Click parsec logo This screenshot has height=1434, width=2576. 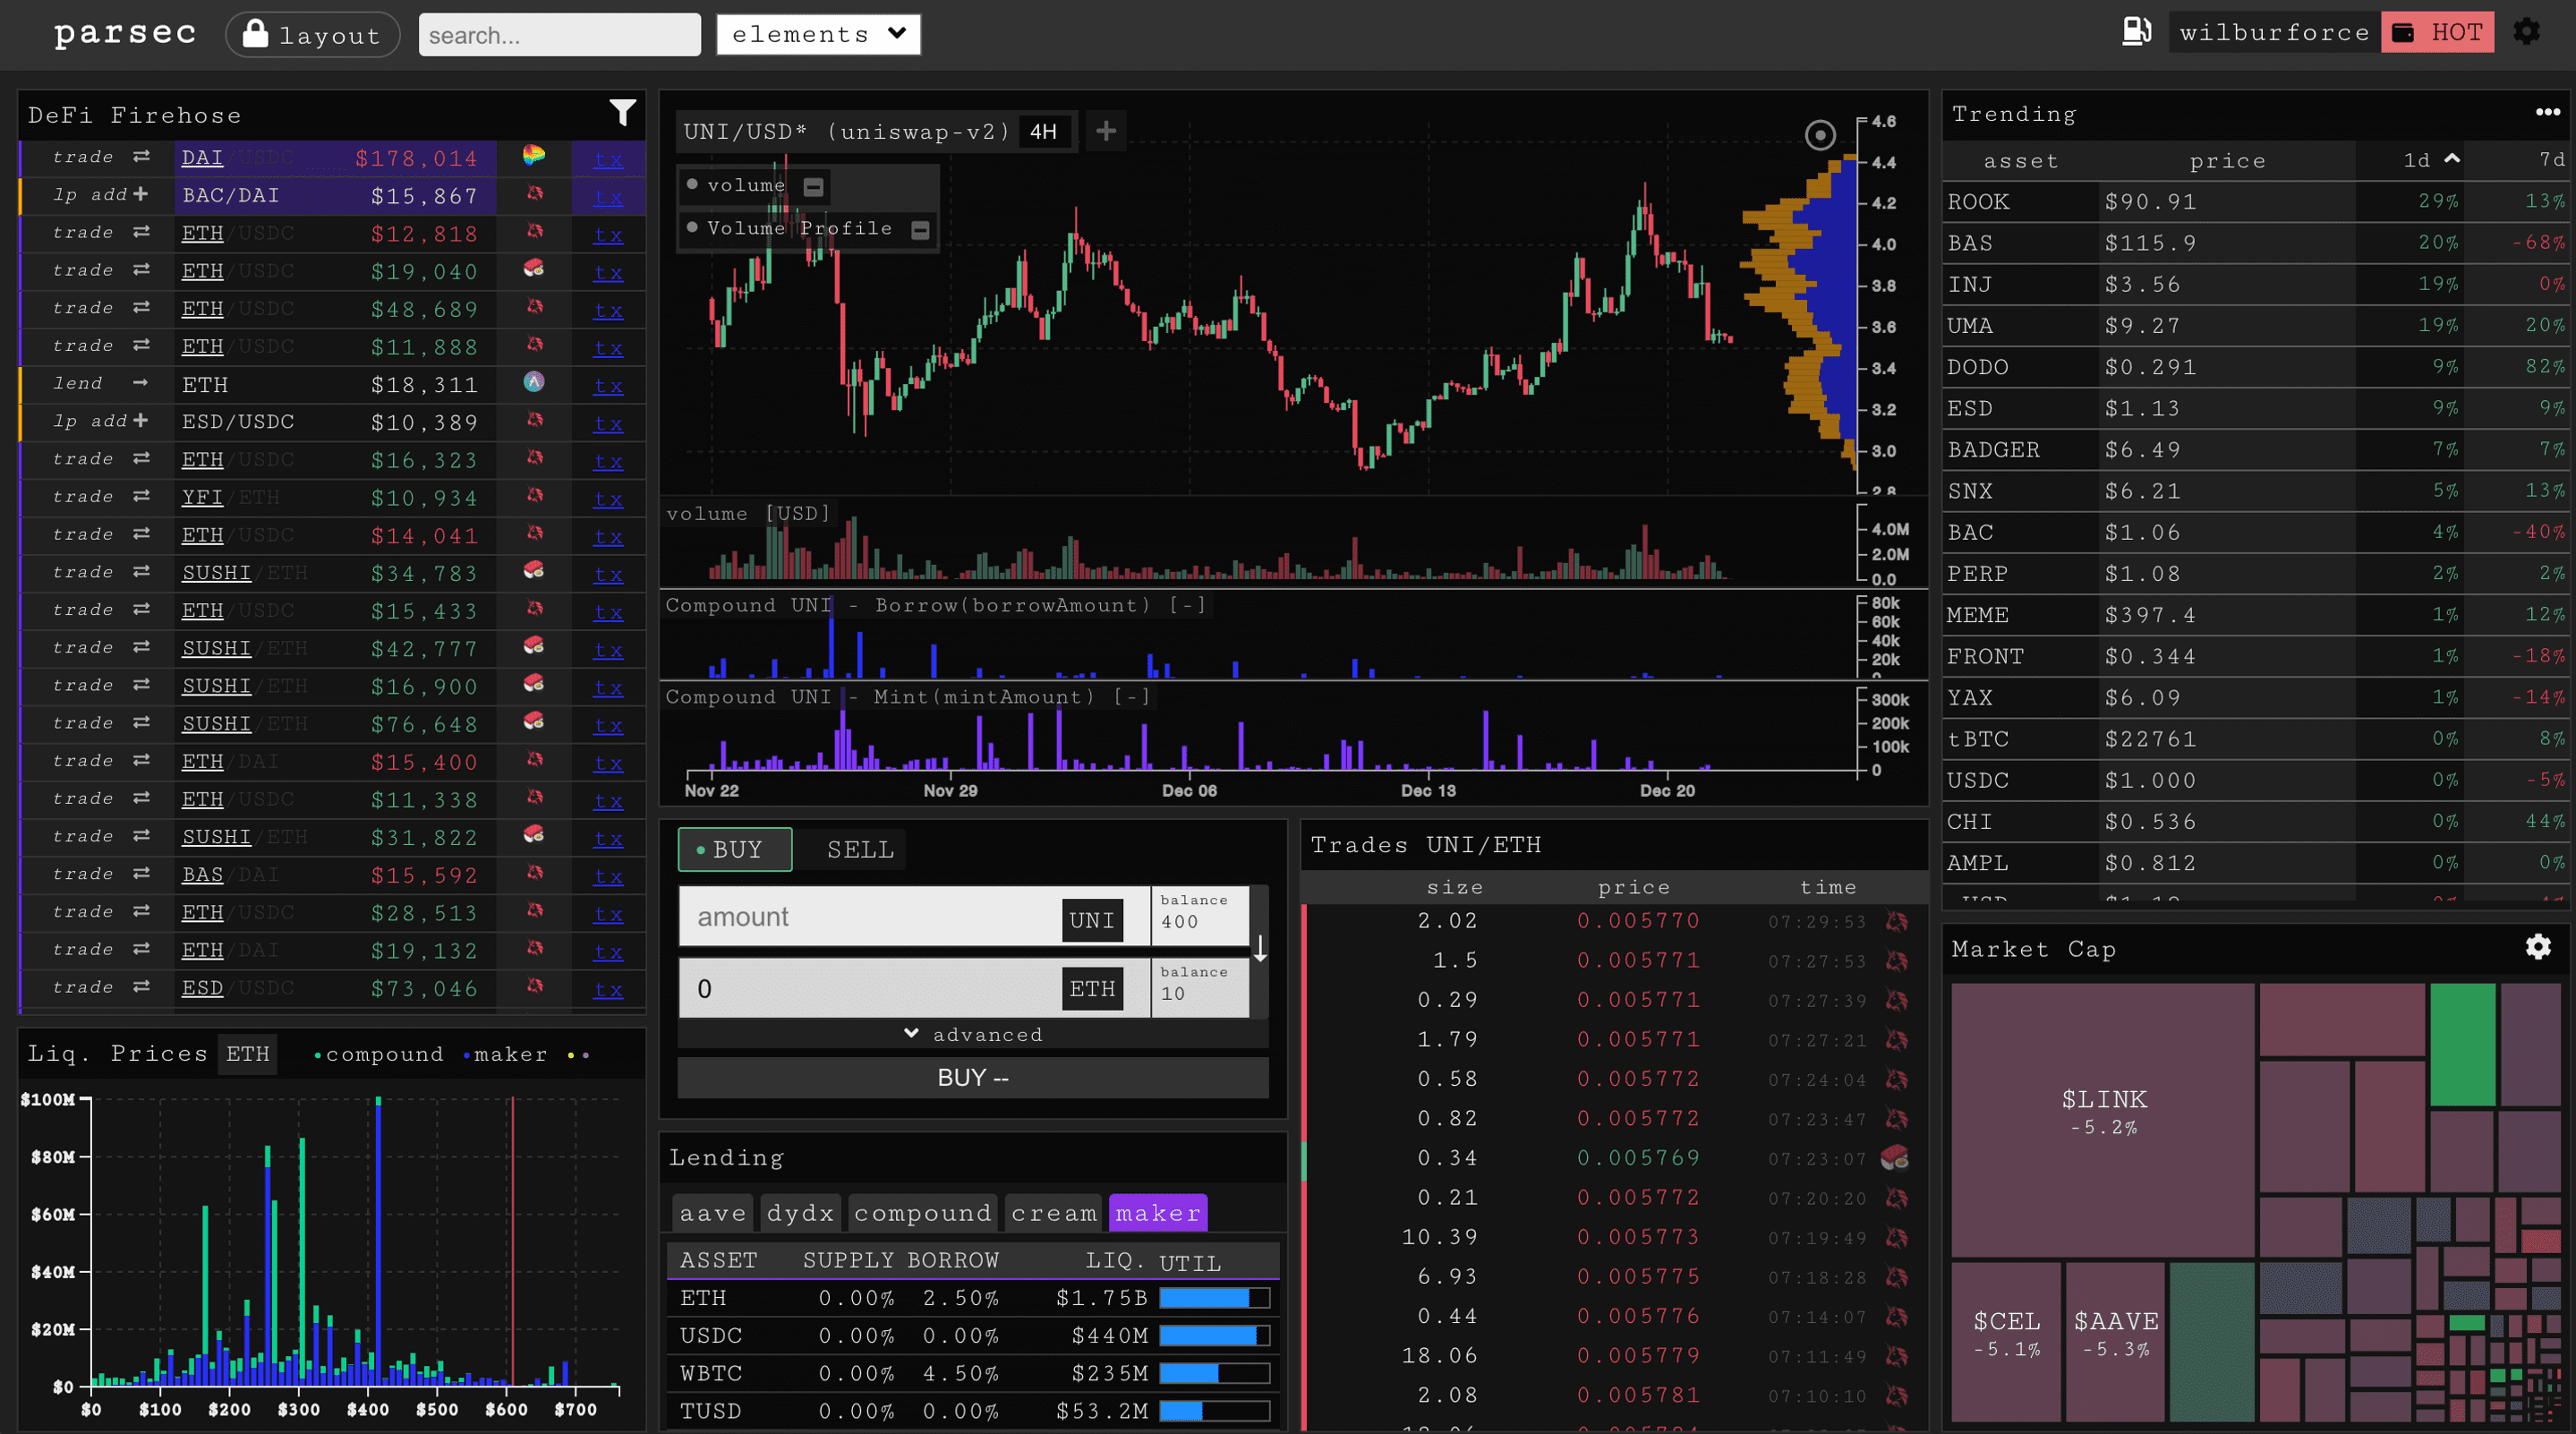(x=125, y=33)
